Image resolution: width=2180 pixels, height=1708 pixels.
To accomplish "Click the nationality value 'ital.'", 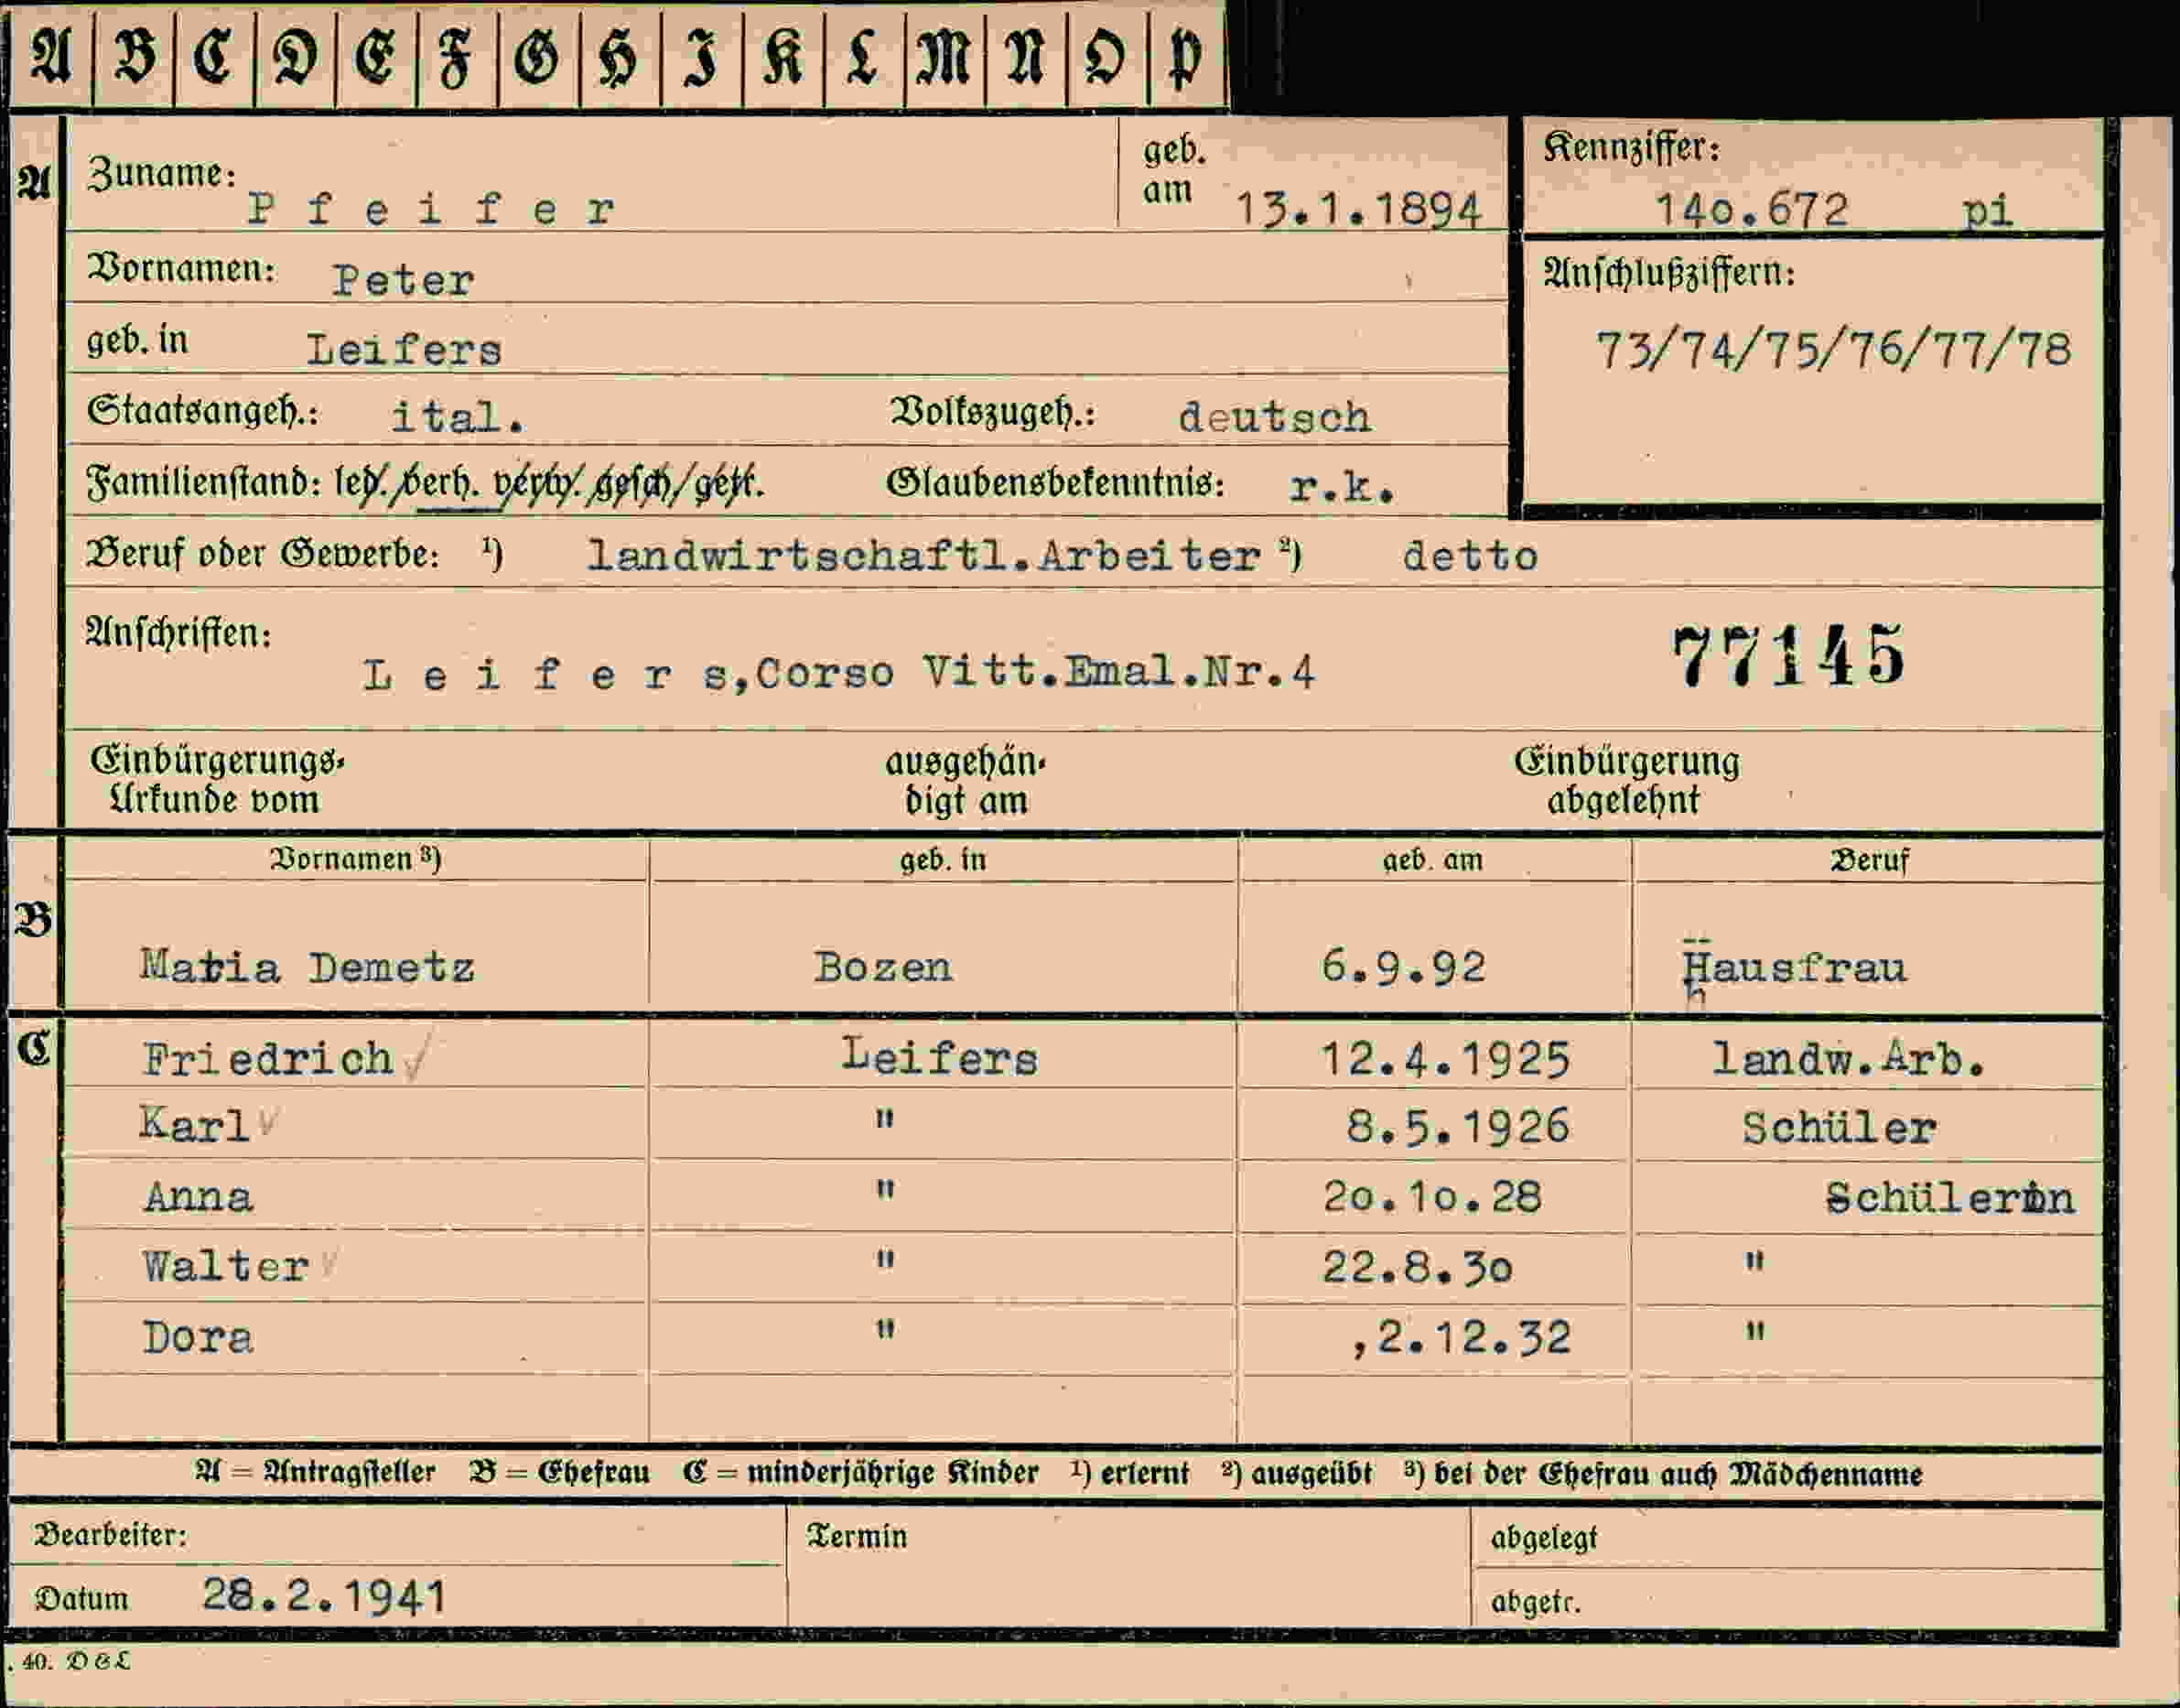I will 457,417.
